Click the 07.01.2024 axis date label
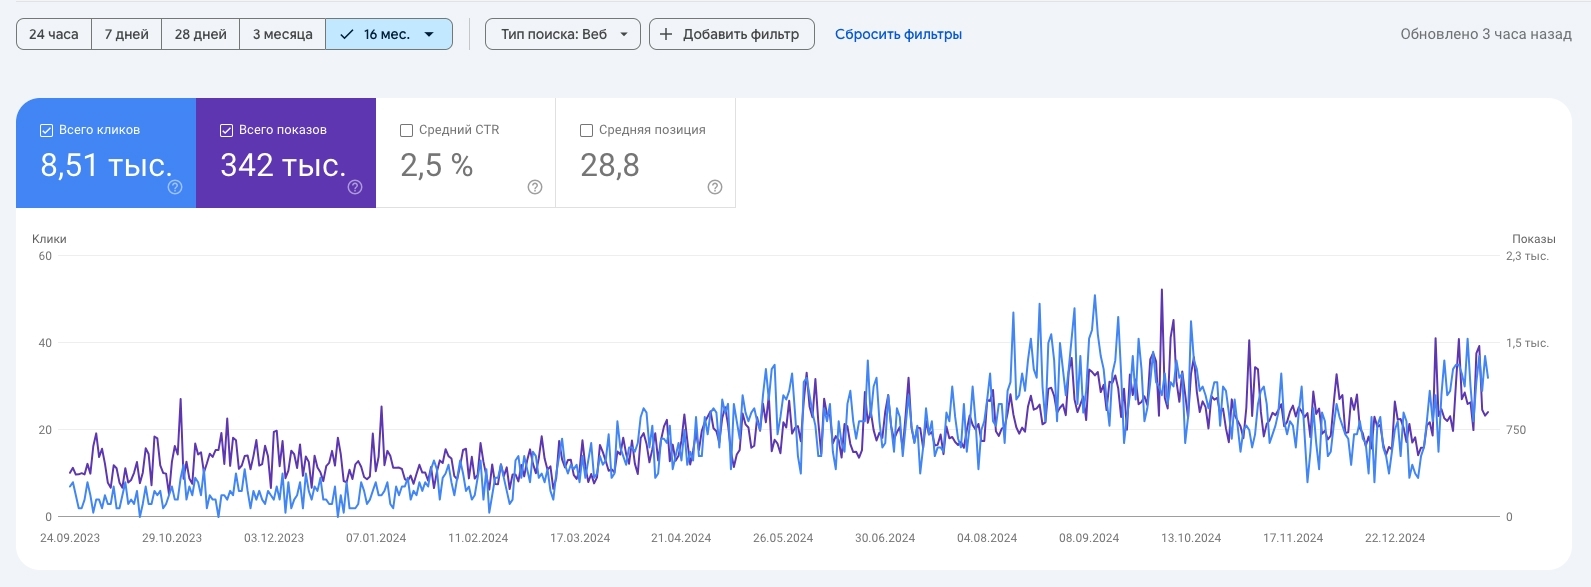 click(x=376, y=538)
